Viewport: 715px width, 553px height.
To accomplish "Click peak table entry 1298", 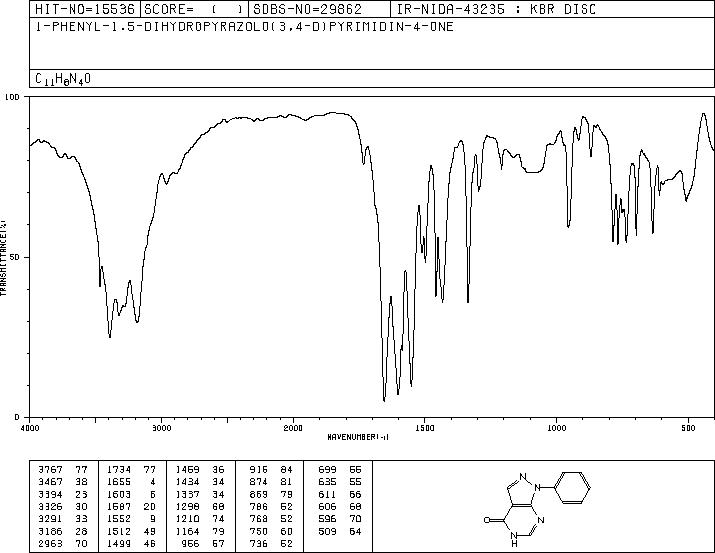I will pos(187,506).
